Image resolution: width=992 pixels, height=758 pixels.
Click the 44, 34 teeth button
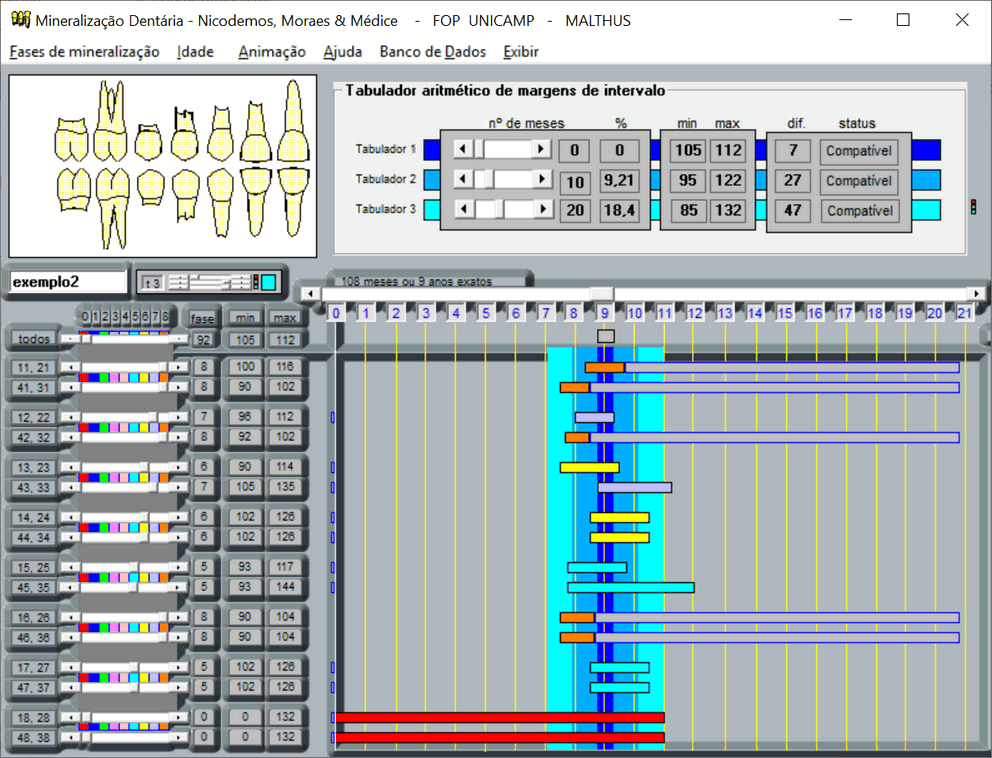point(34,537)
